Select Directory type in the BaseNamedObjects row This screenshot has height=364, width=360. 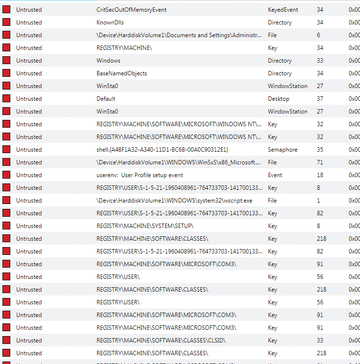(280, 73)
